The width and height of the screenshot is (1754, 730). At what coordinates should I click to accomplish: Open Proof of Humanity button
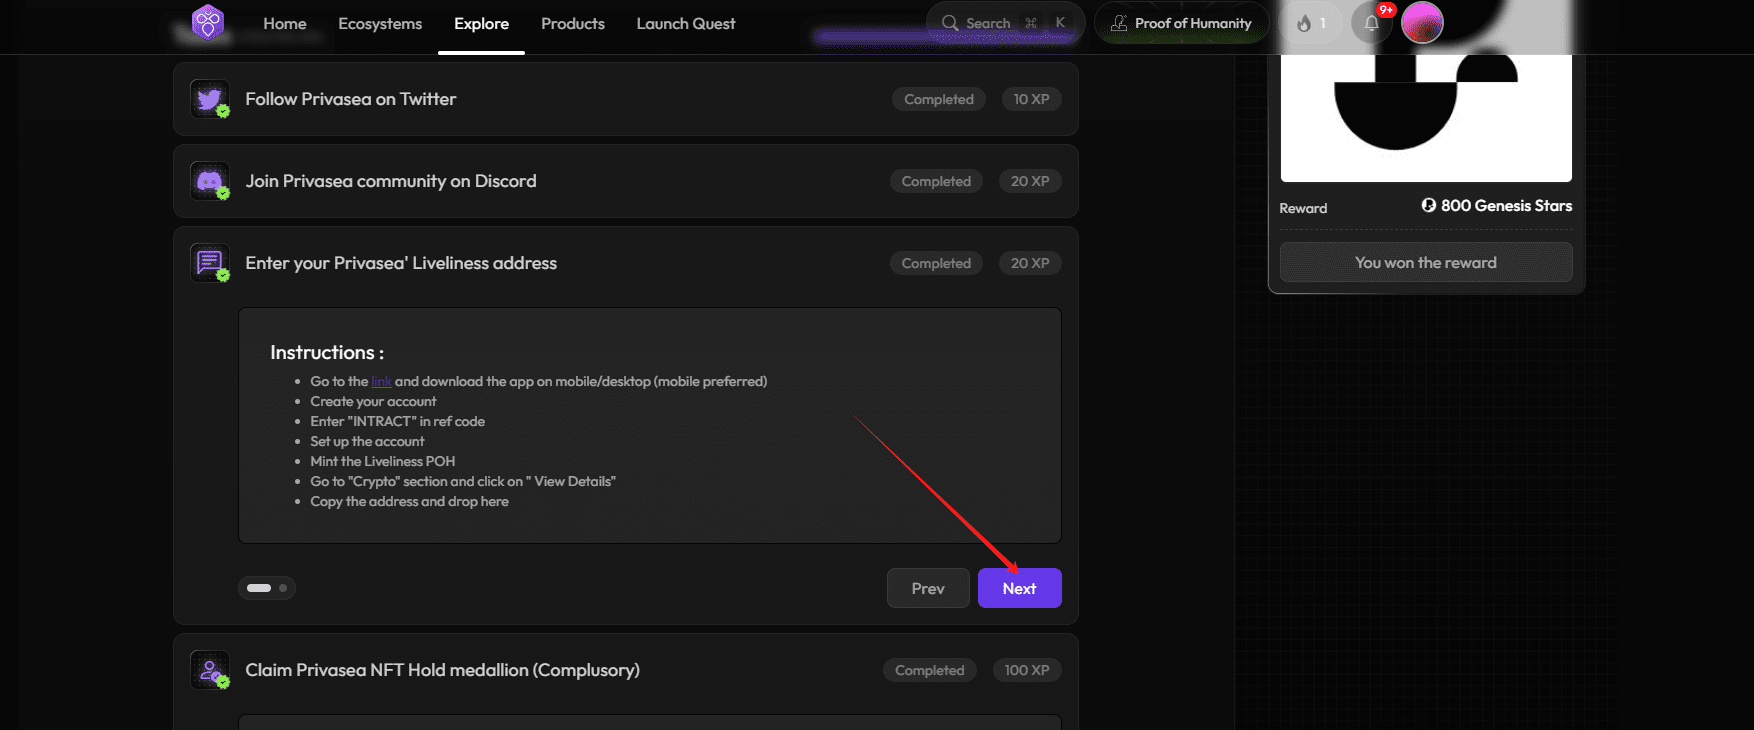1181,23
